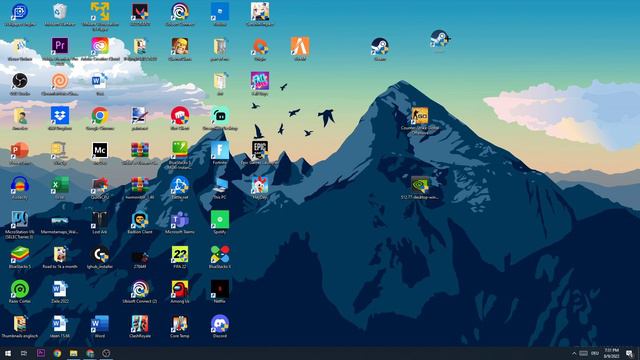
Task: Select the Clash of Clans shortcut
Action: click(180, 46)
